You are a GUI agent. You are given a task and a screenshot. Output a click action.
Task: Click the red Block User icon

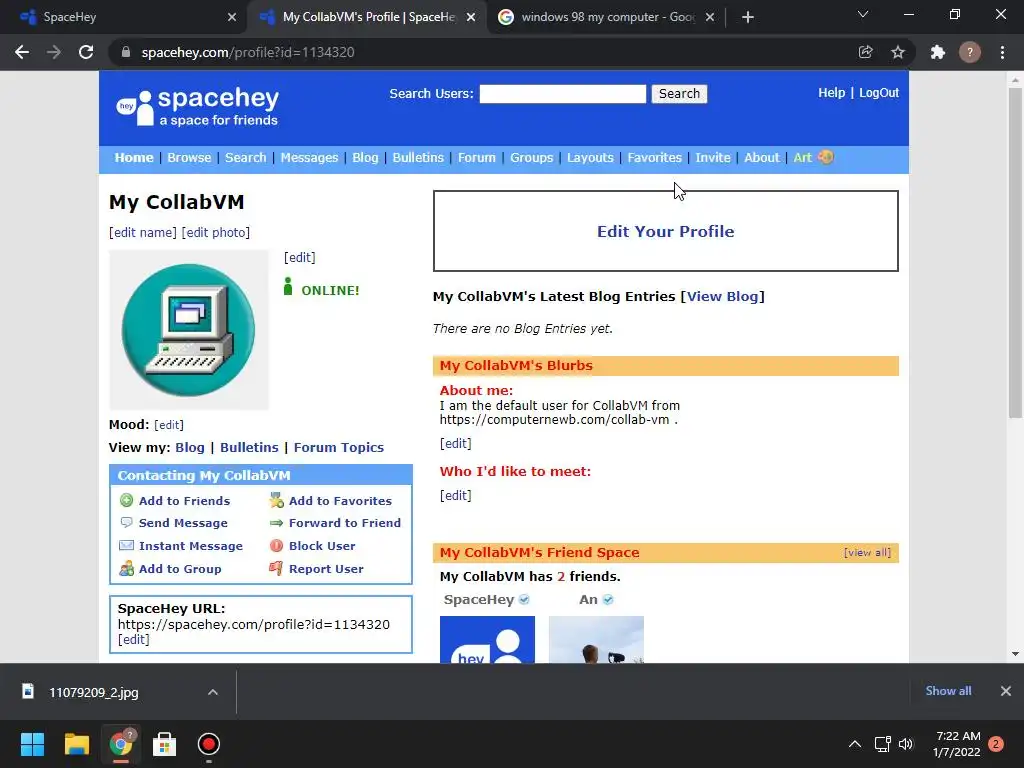[x=276, y=545]
